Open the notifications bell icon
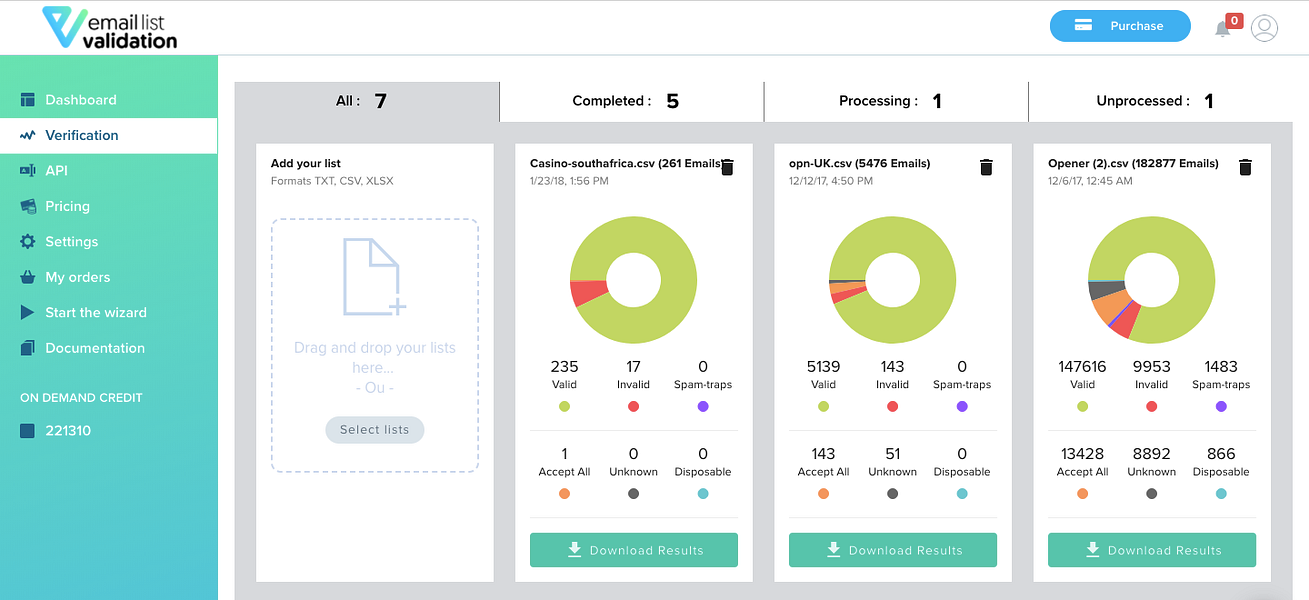1309x600 pixels. coord(1222,28)
